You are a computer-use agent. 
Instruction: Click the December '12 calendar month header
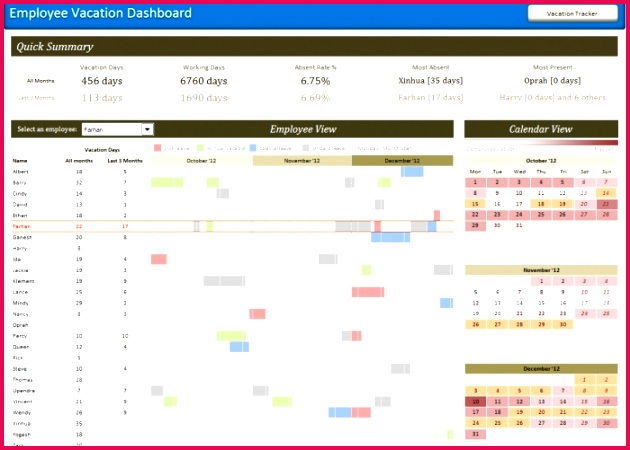click(x=541, y=369)
